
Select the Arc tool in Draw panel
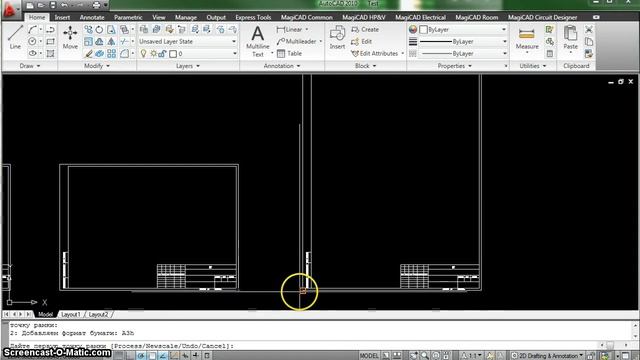[x=32, y=29]
